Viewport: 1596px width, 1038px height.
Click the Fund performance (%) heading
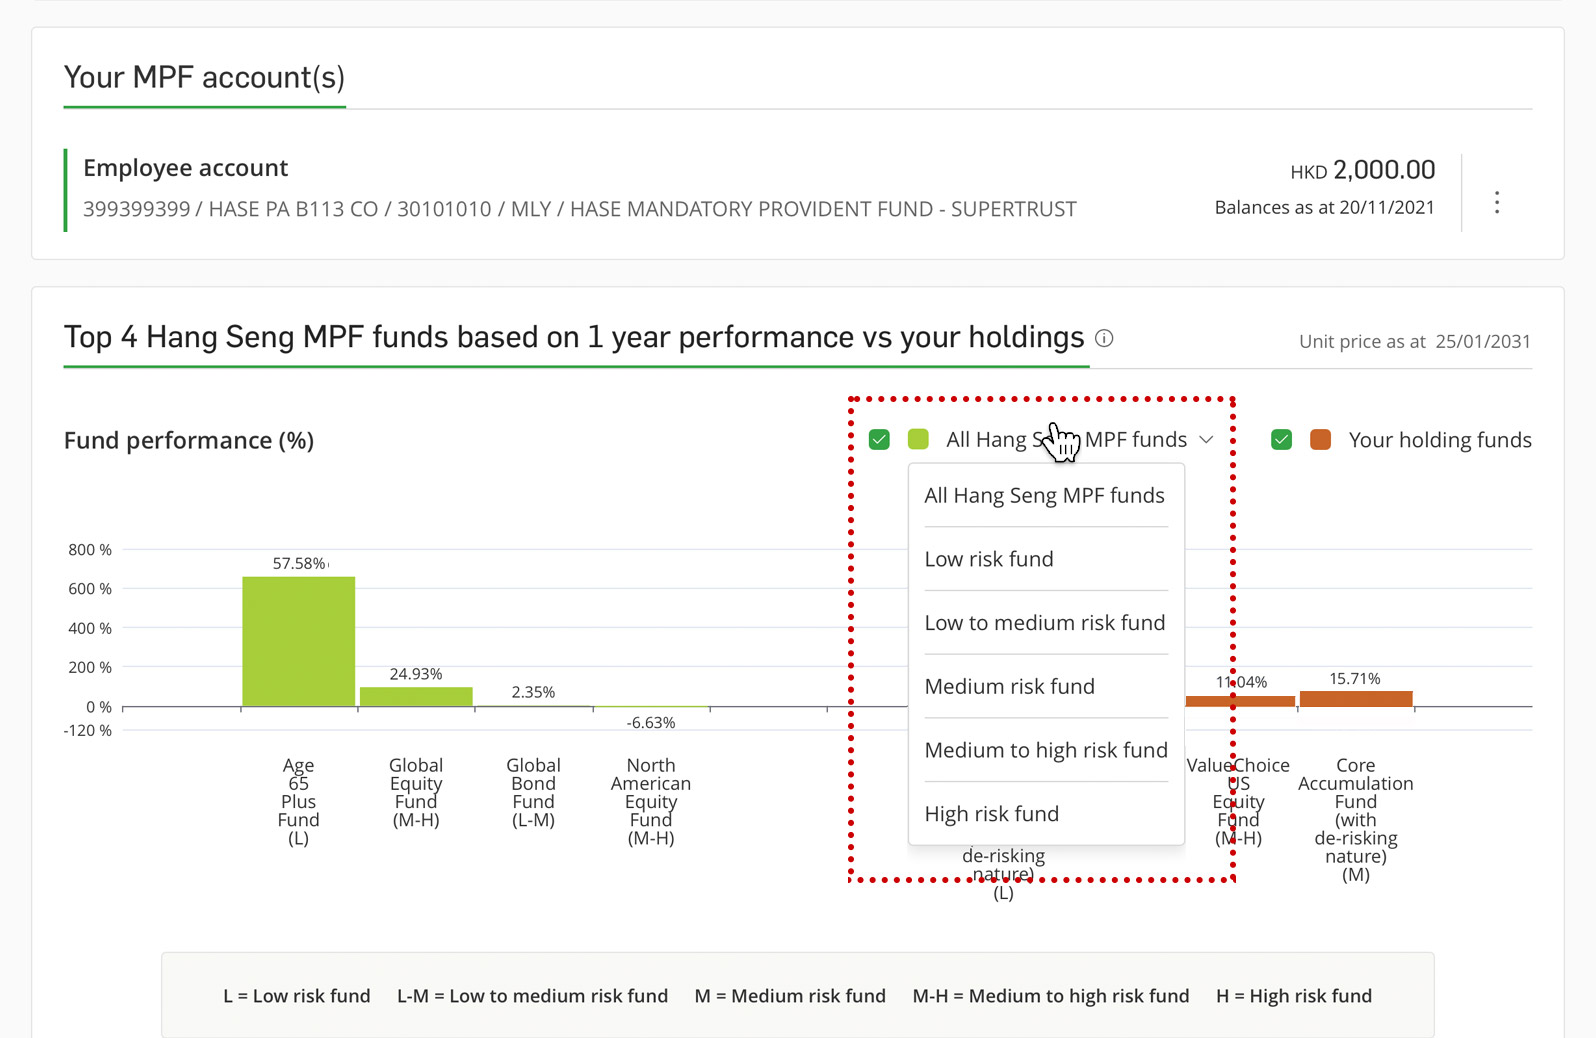[189, 441]
